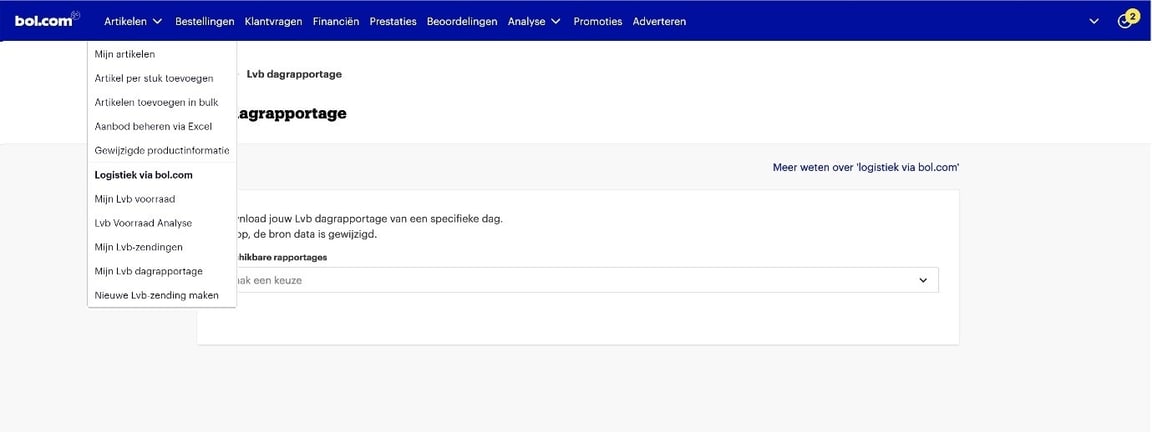1152x432 pixels.
Task: Open Promoties from the navigation
Action: pyautogui.click(x=597, y=22)
